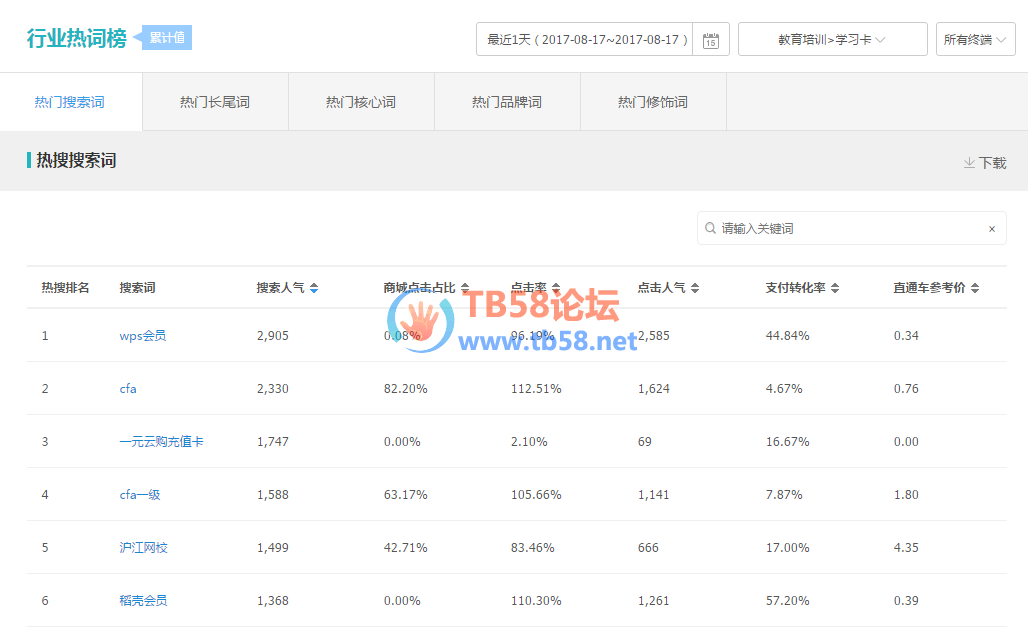The image size is (1028, 642).
Task: Focus the 请输入关键词 search field
Action: (x=845, y=229)
